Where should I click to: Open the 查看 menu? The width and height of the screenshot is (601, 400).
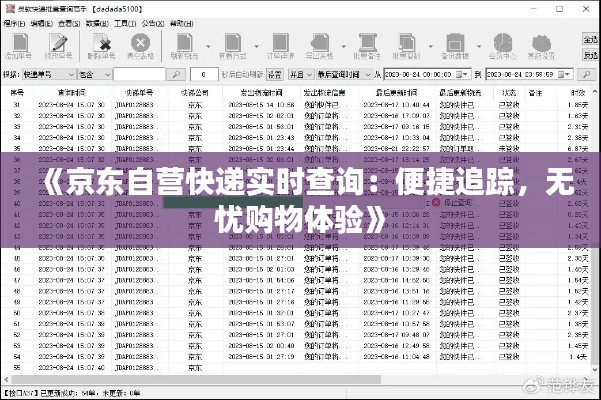click(69, 24)
